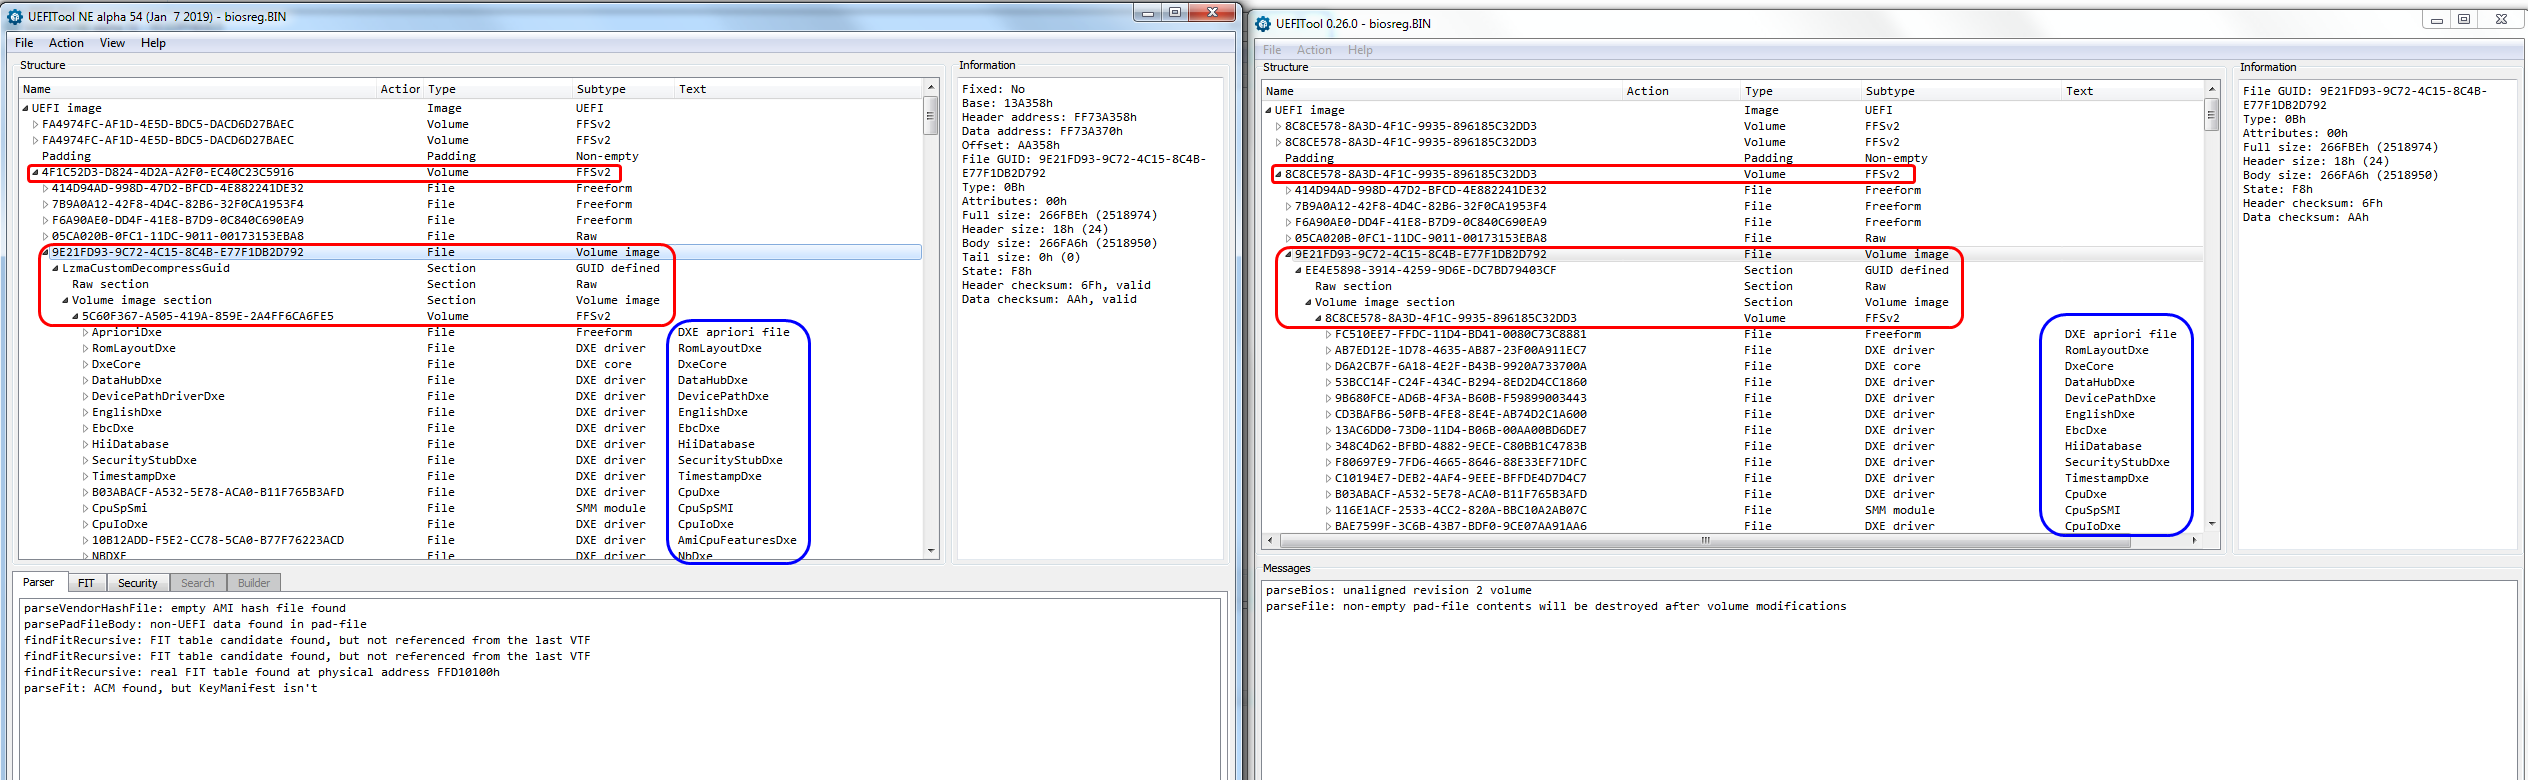
Task: Click the "real FIT table found" parser message
Action: pos(262,672)
